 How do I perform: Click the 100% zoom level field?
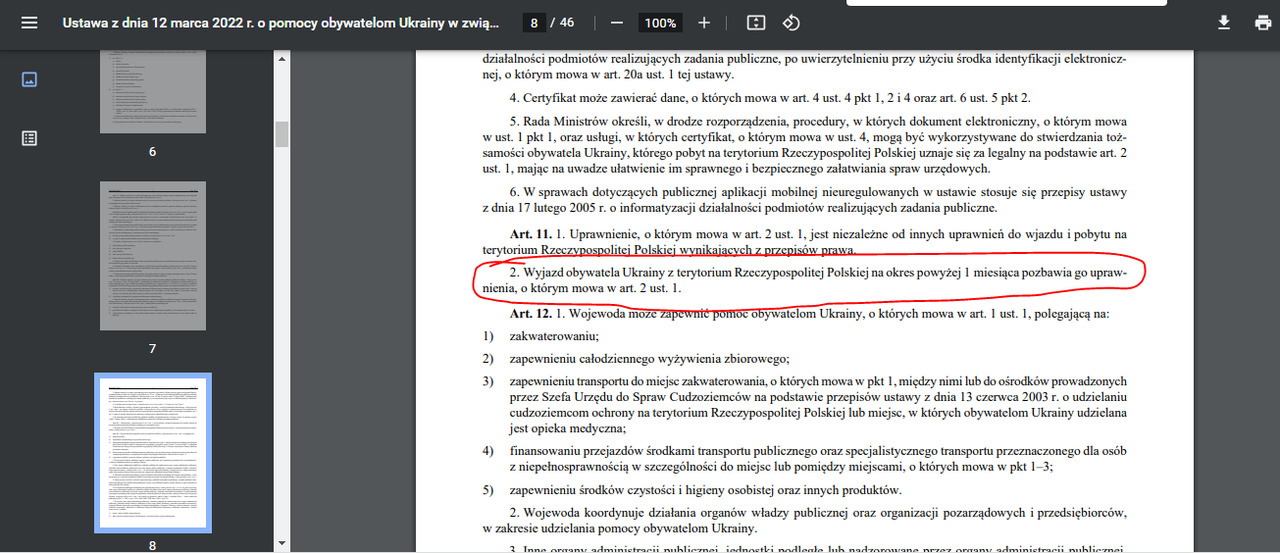tap(660, 22)
